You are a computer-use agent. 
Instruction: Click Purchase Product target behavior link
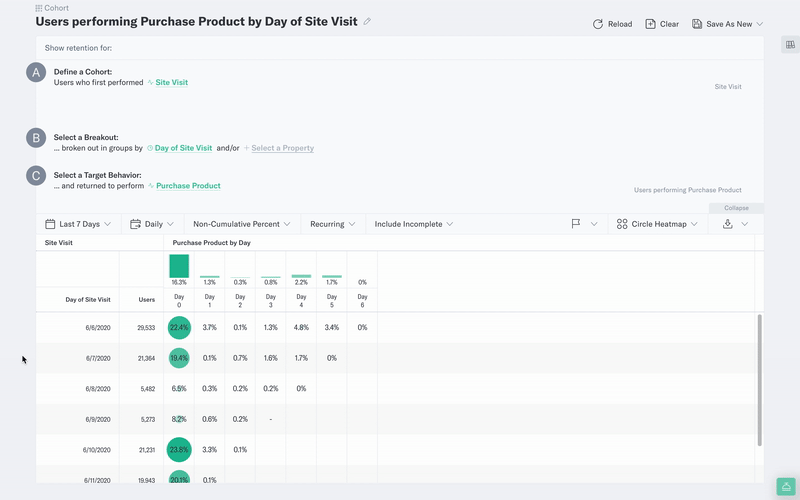point(188,186)
